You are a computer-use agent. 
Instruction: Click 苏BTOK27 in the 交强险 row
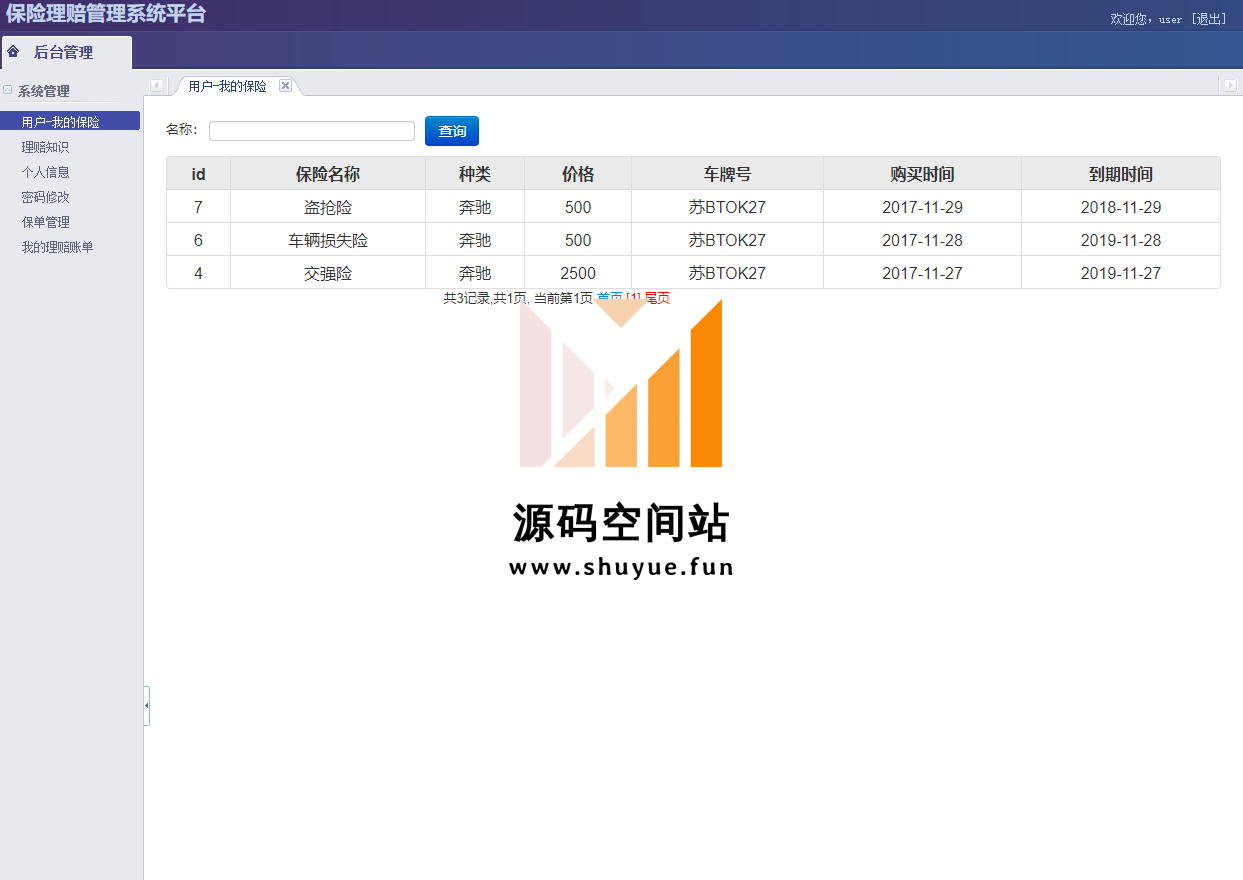click(727, 273)
